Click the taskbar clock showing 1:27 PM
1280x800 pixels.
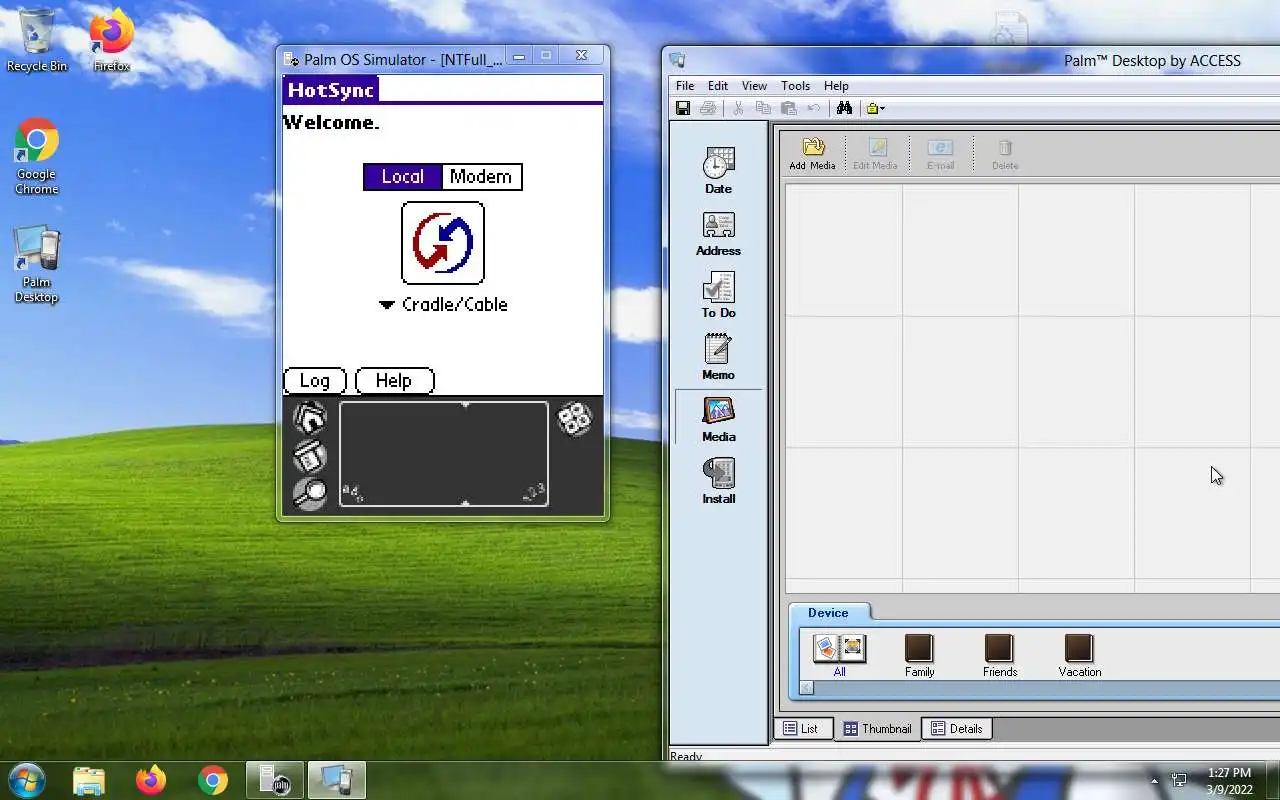[1229, 781]
